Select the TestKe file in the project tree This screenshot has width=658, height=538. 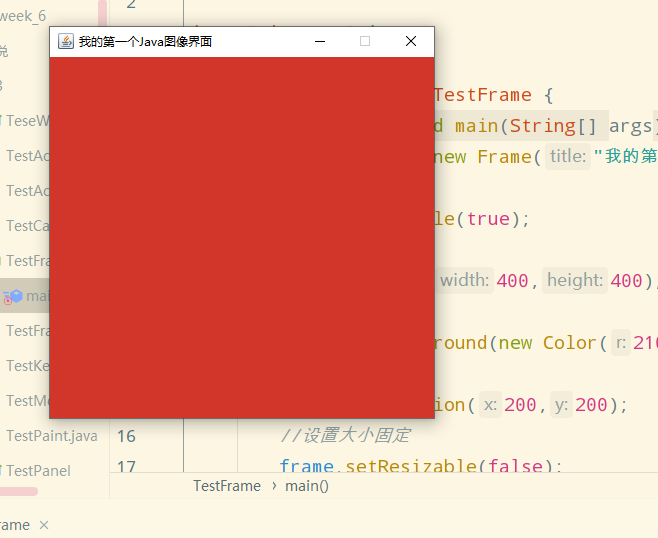[28, 366]
